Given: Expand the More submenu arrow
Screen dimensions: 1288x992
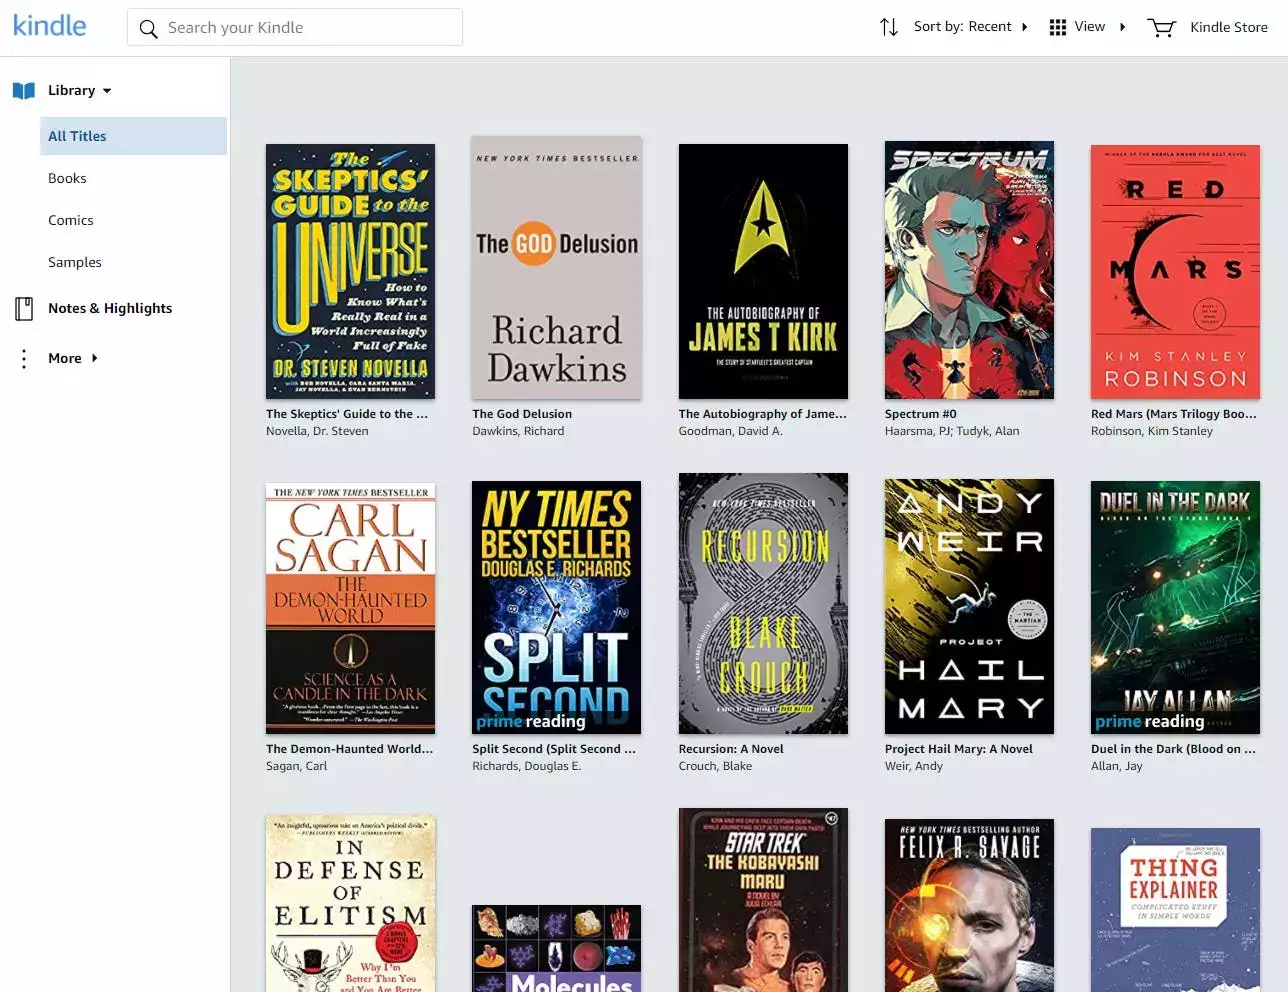Looking at the screenshot, I should click(x=94, y=358).
